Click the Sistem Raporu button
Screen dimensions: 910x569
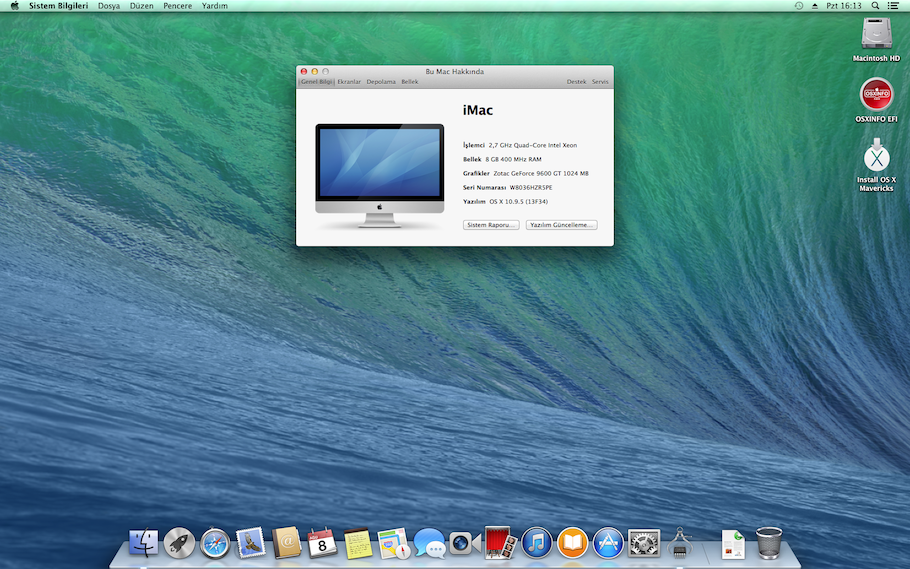tap(491, 225)
